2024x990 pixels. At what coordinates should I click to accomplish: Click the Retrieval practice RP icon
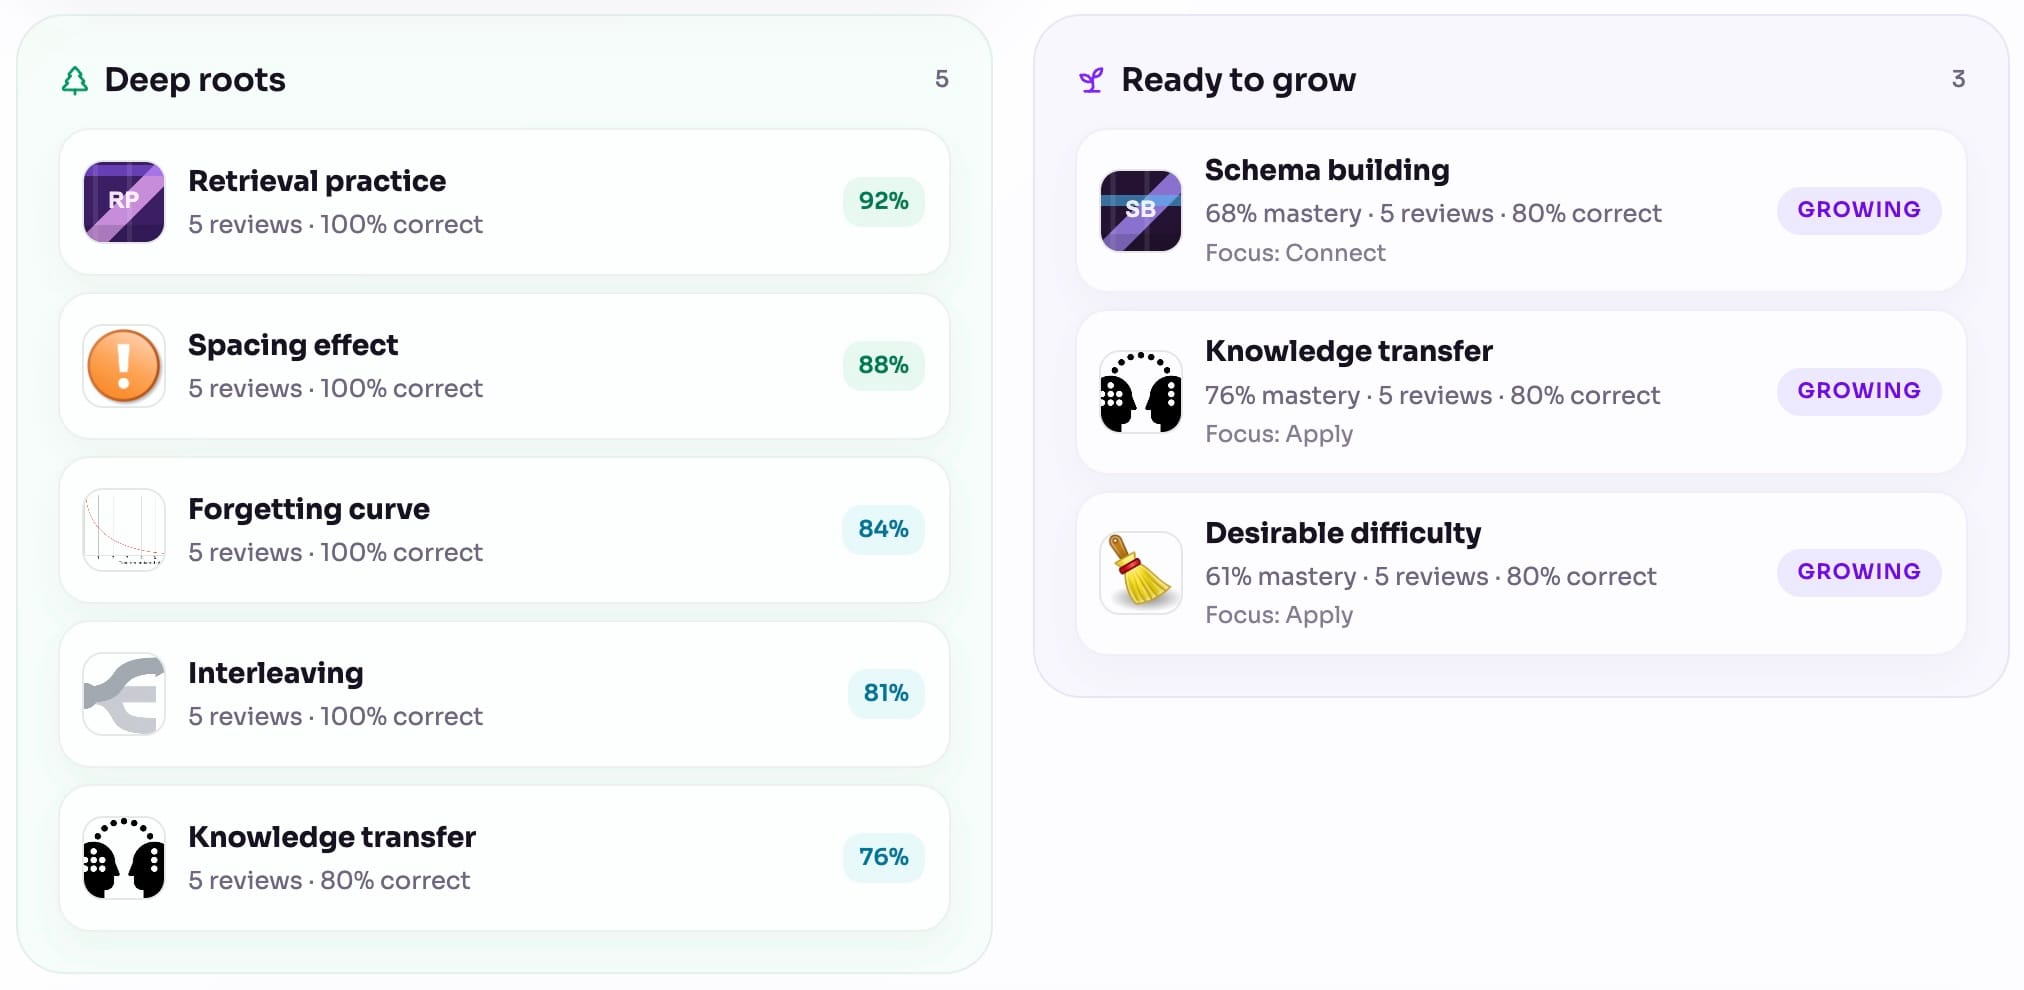tap(124, 202)
